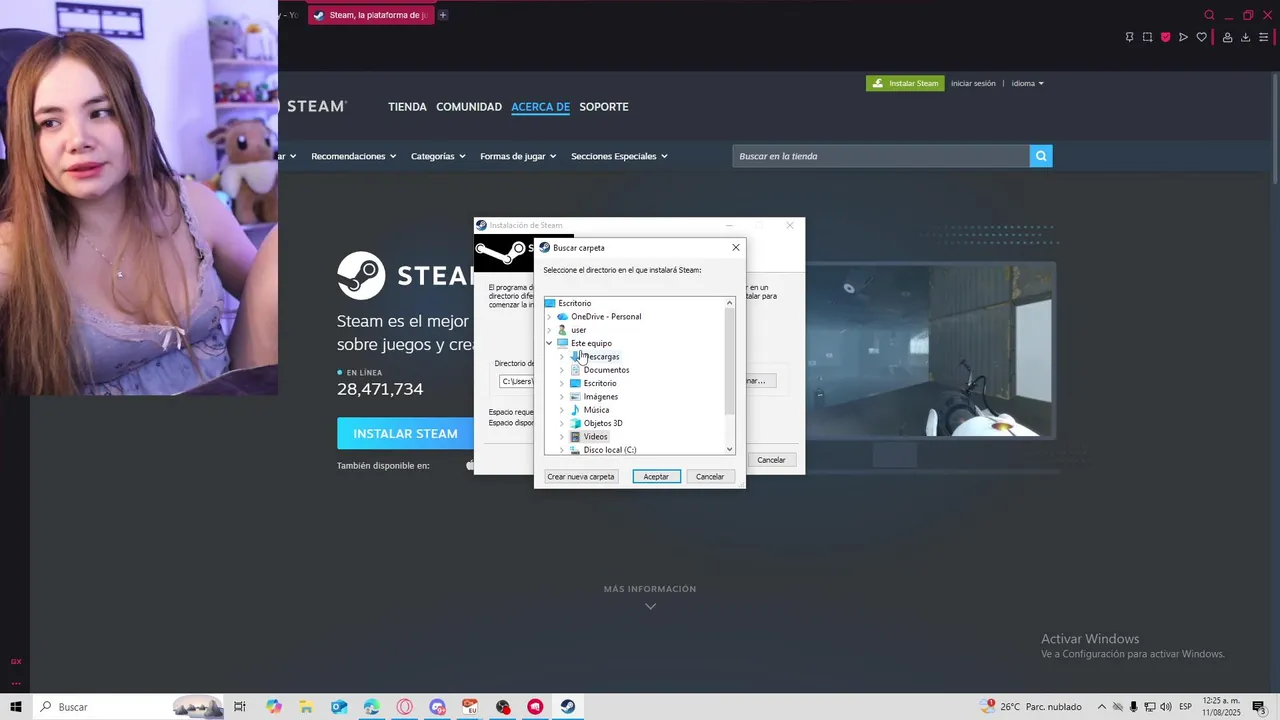The width and height of the screenshot is (1280, 720).
Task: Click the MÁS INFORMACIÓN down chevron
Action: [x=650, y=606]
